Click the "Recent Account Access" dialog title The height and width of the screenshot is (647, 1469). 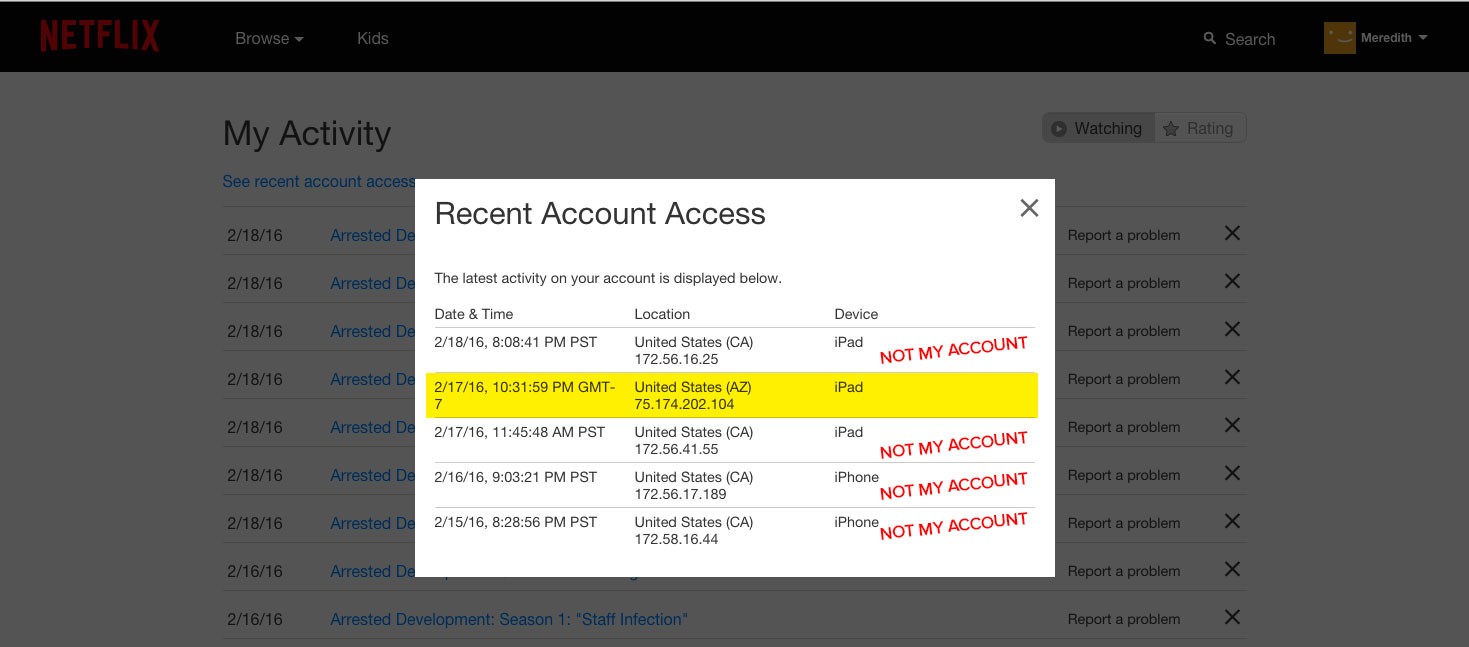click(x=600, y=213)
